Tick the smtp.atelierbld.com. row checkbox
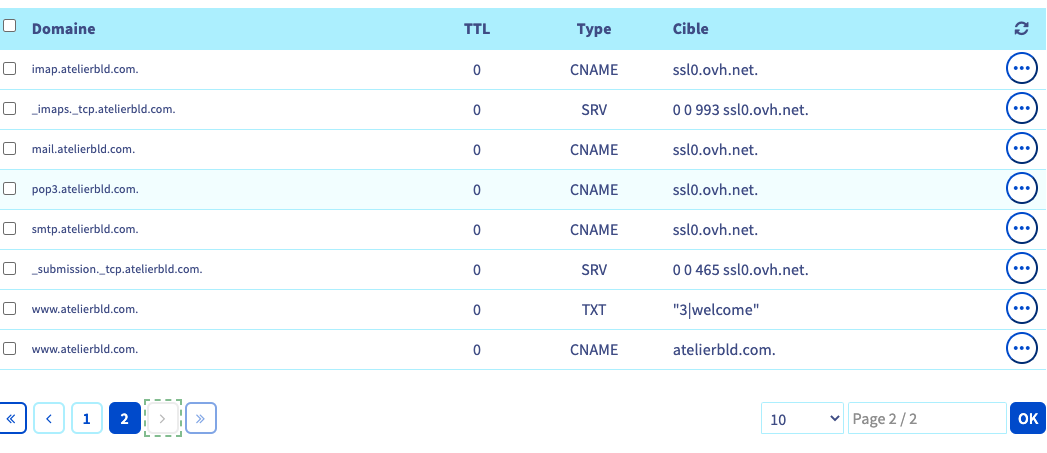 click(x=10, y=229)
